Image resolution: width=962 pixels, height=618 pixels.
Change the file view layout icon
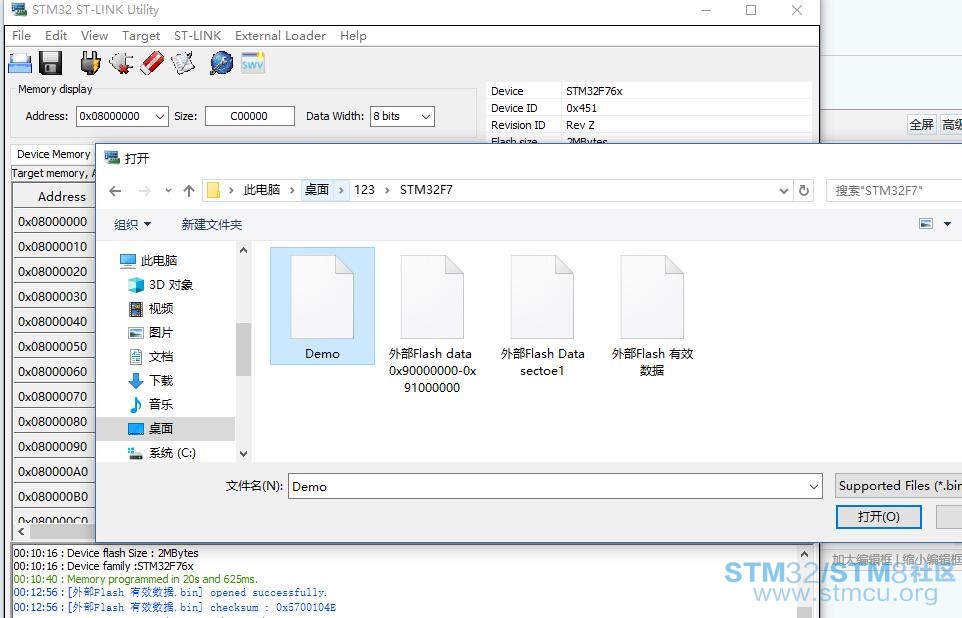[x=926, y=224]
